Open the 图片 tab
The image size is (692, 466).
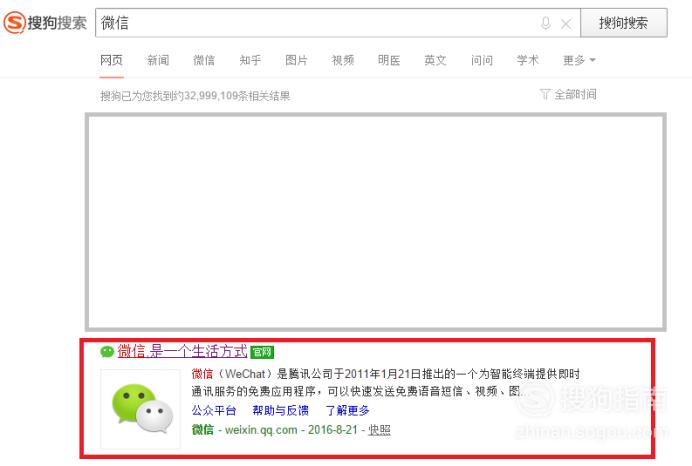pyautogui.click(x=296, y=60)
